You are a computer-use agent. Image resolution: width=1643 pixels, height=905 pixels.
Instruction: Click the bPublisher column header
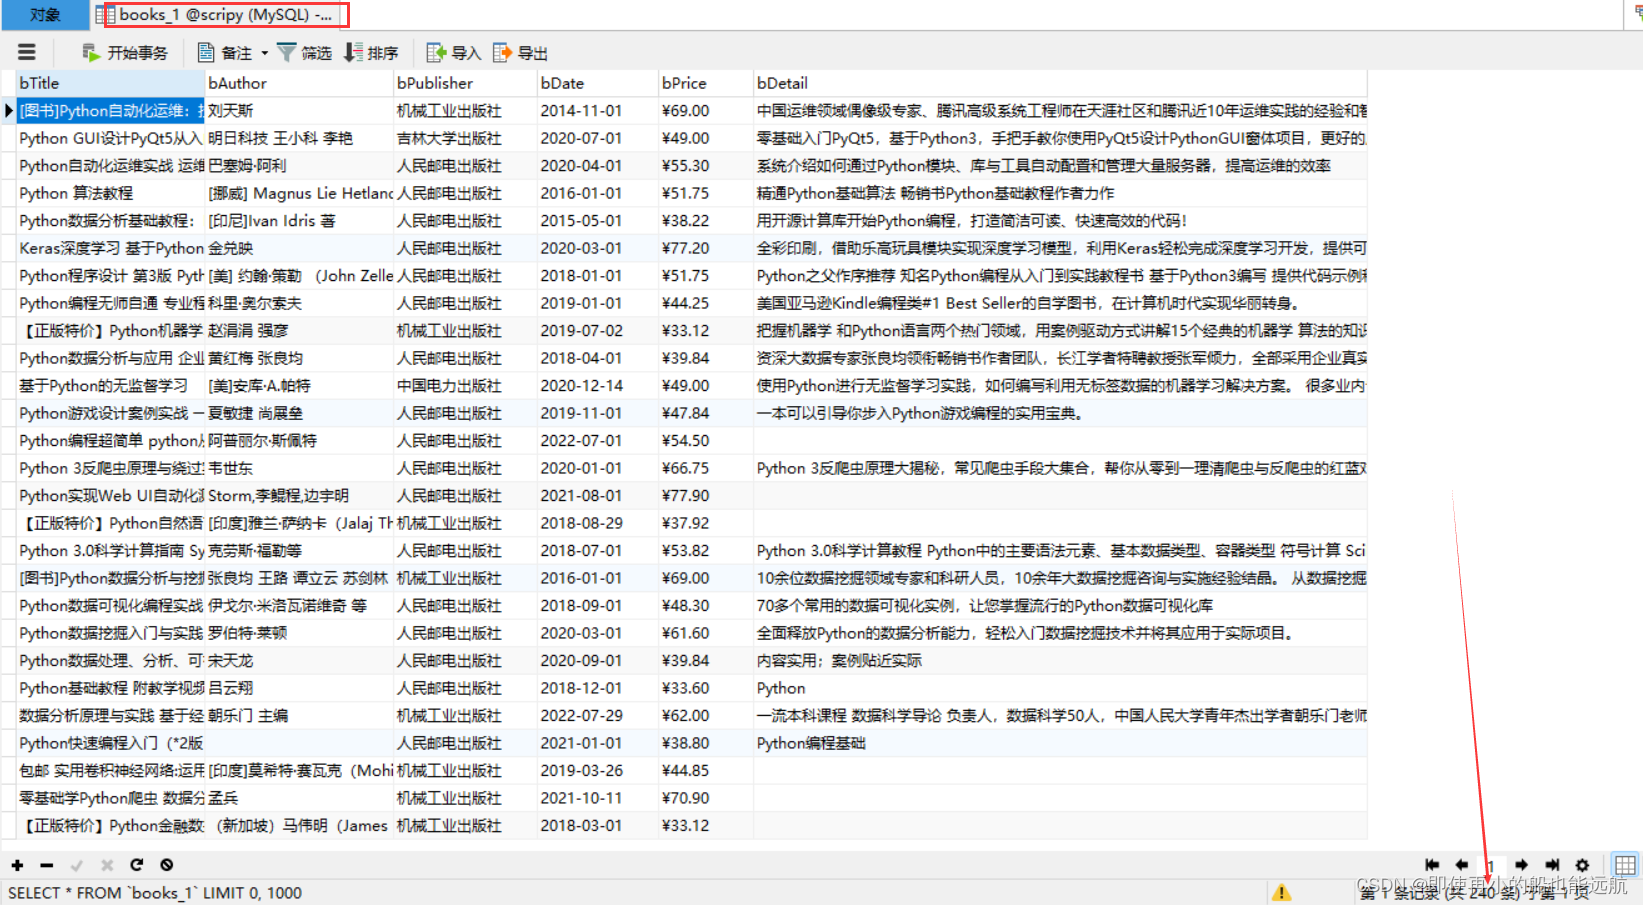point(465,83)
